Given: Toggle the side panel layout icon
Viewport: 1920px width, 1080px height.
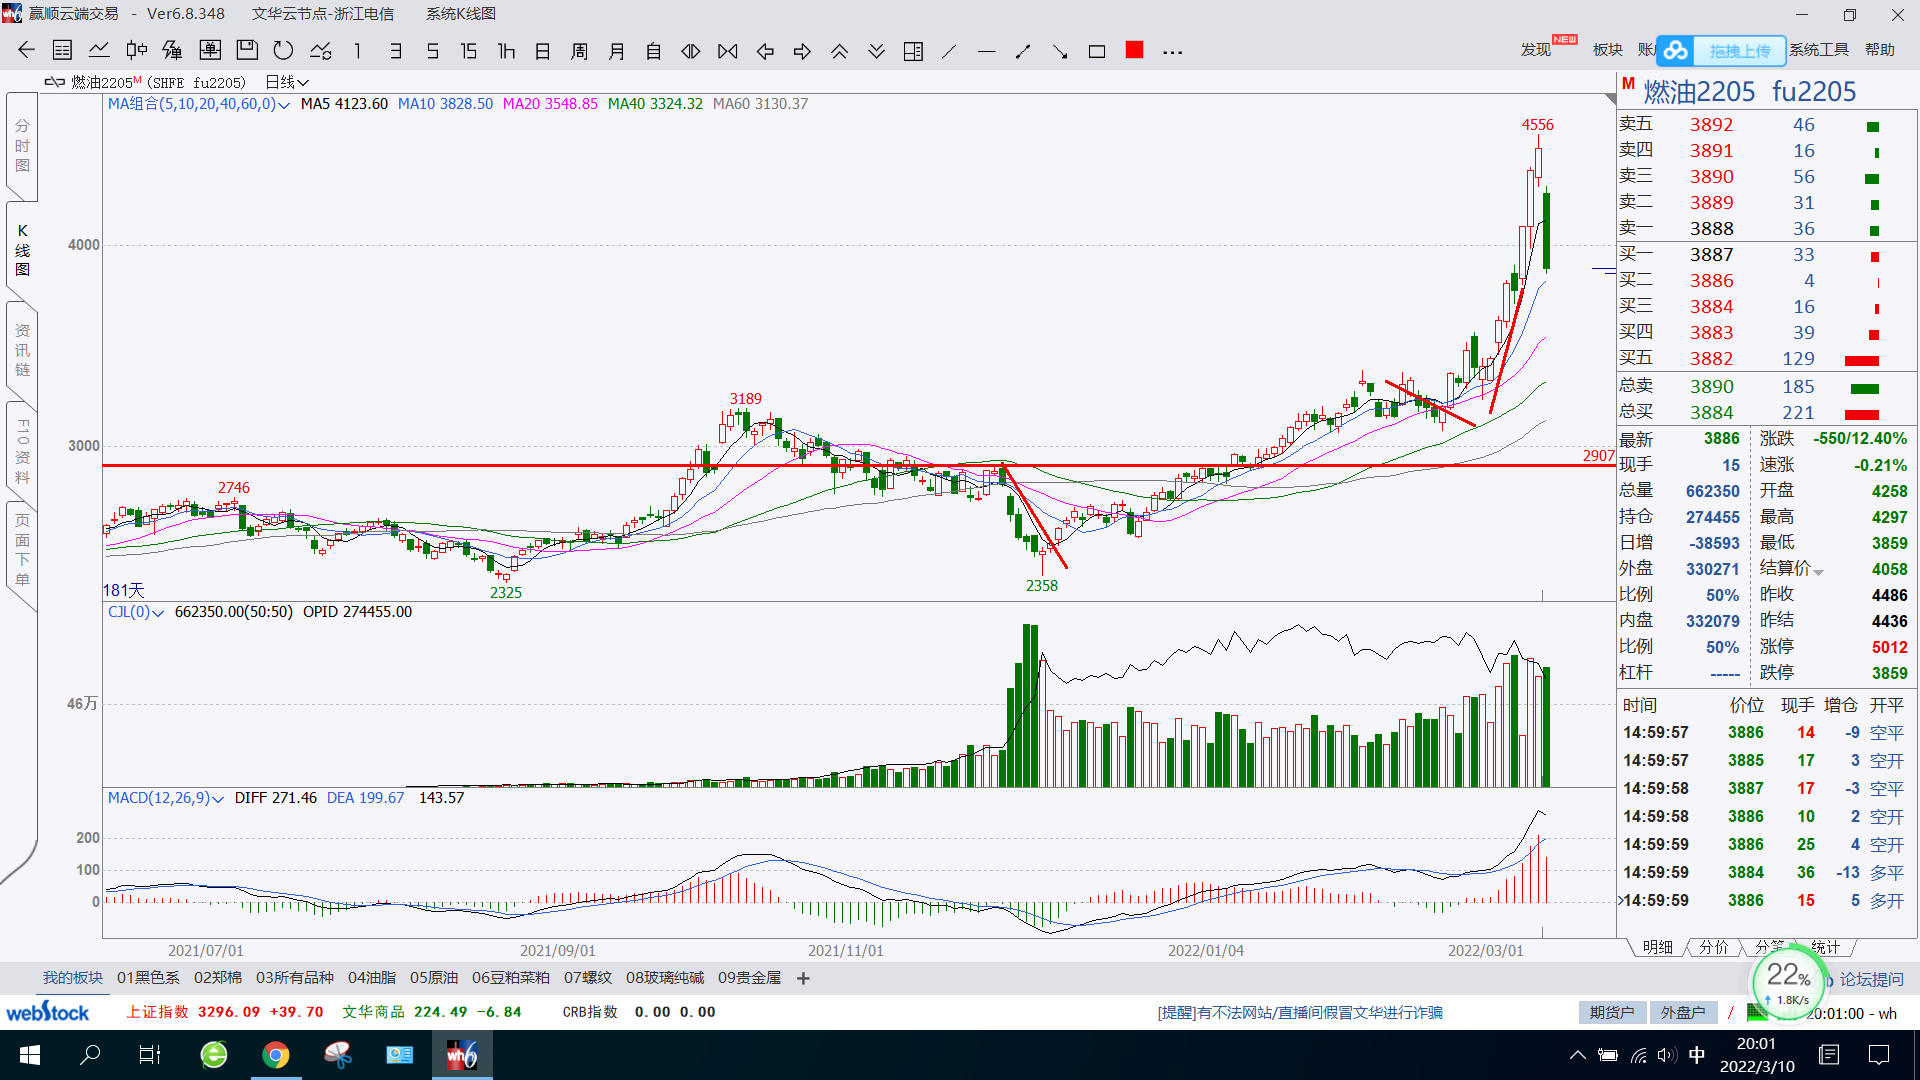Looking at the screenshot, I should (x=913, y=51).
